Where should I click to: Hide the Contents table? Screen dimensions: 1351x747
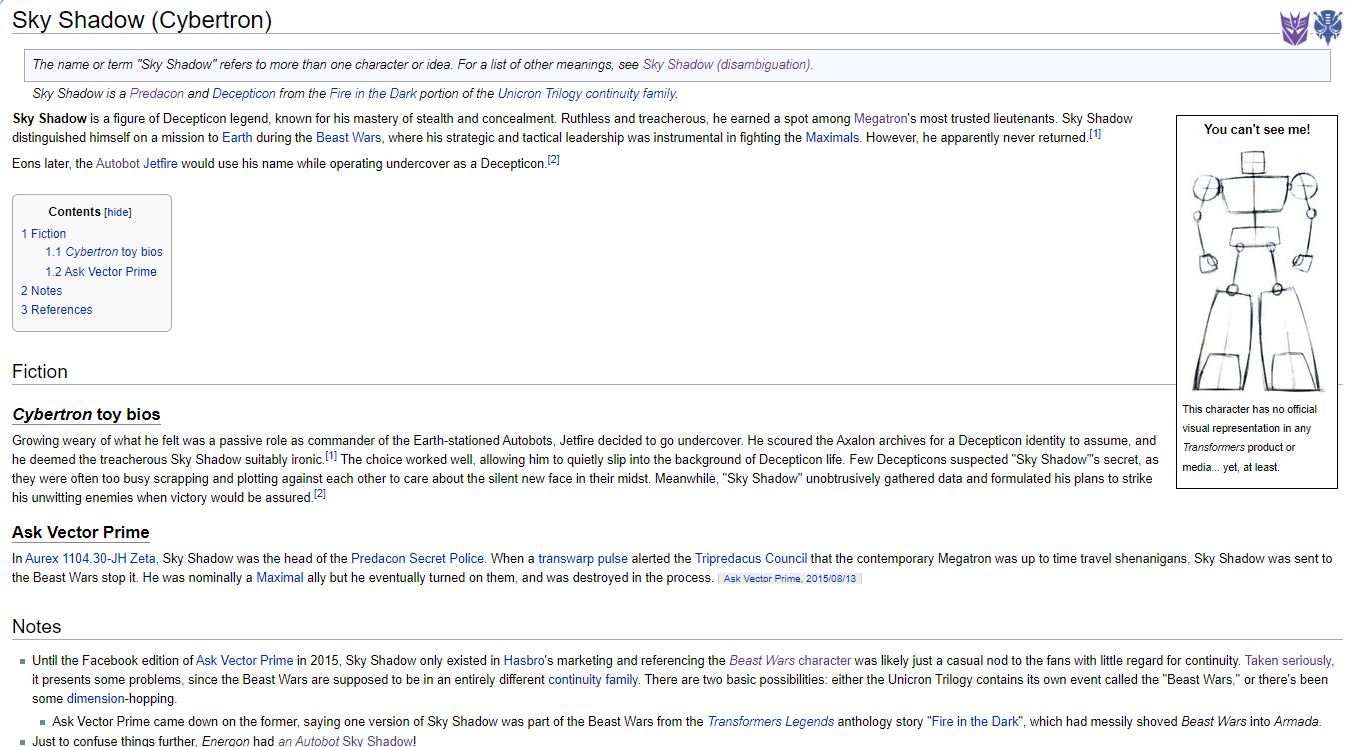point(118,212)
